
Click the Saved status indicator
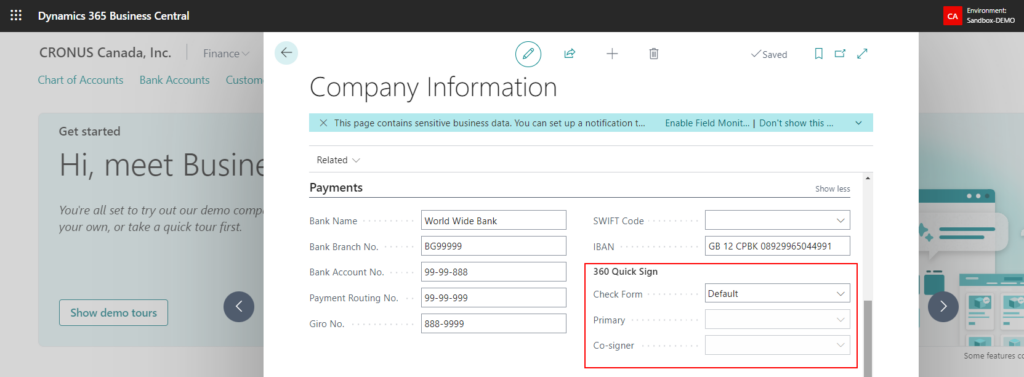(x=769, y=54)
